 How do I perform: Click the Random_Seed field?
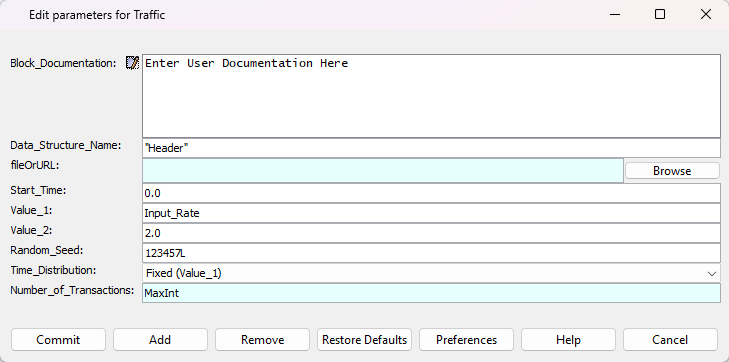pos(431,253)
